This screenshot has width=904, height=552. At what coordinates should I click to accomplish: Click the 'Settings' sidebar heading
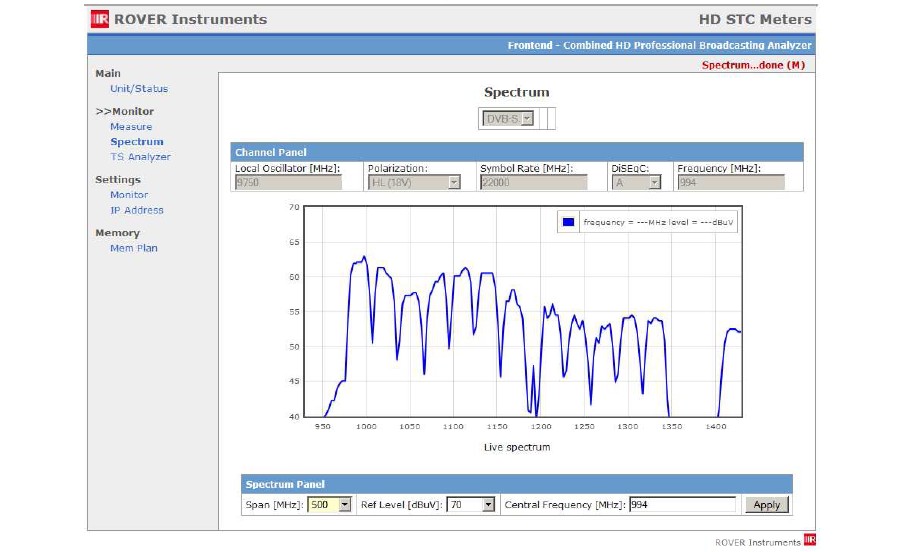click(x=118, y=180)
